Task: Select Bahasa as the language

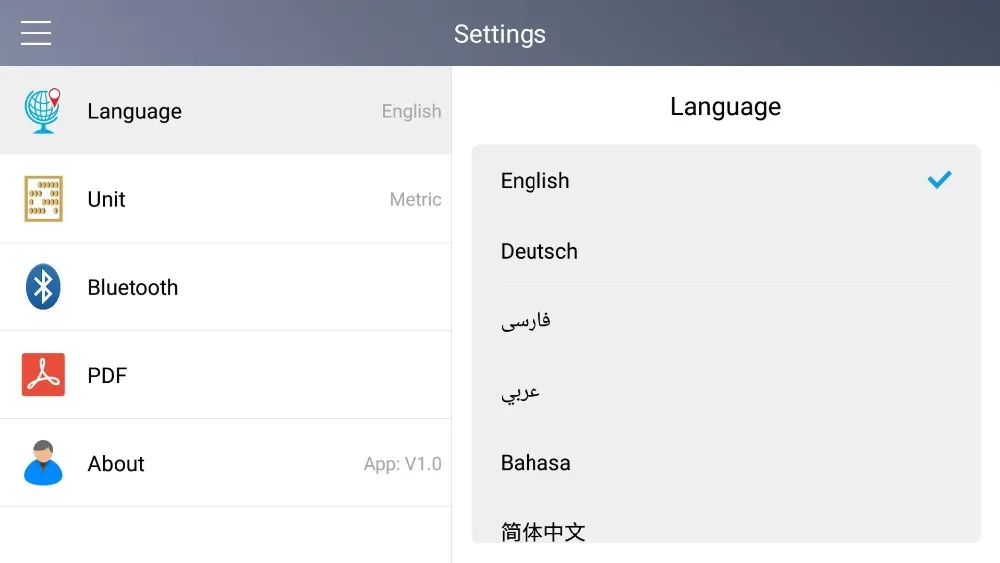Action: (536, 463)
